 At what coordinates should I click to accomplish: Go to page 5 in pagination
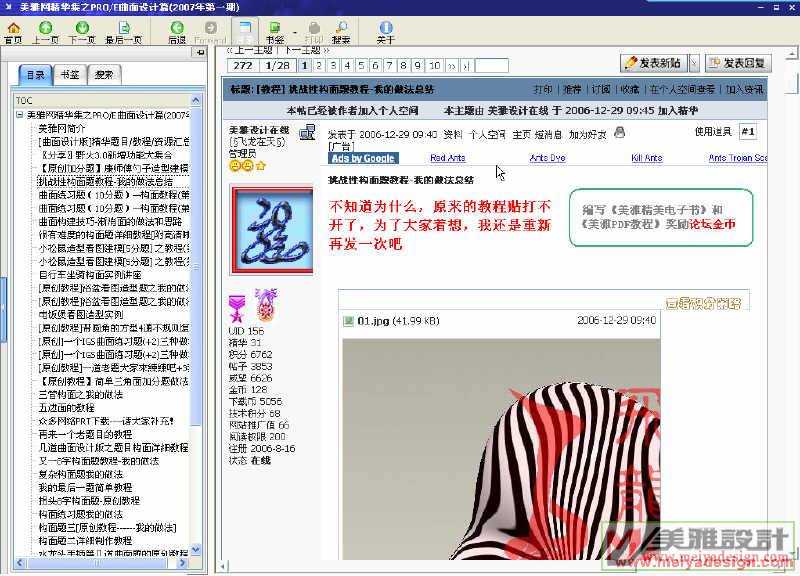click(361, 65)
